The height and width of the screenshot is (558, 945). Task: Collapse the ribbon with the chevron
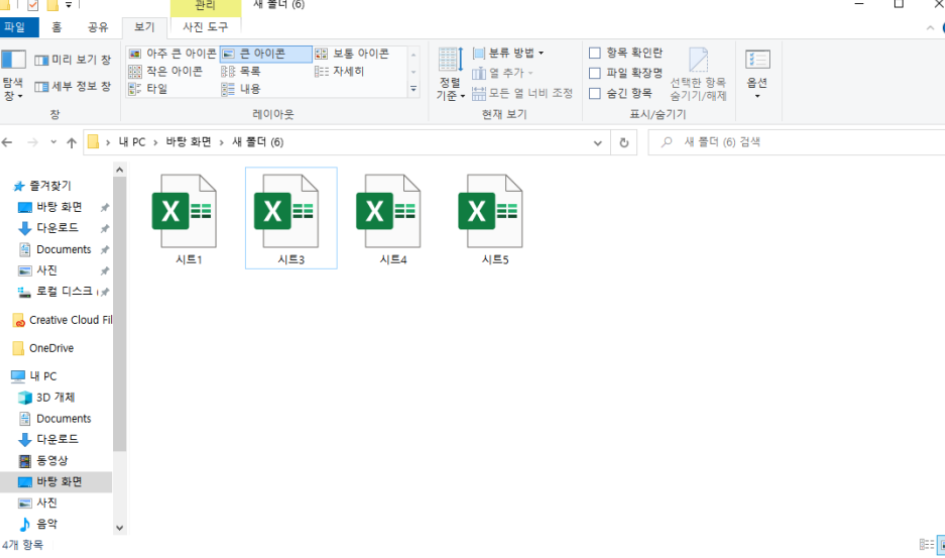click(930, 28)
